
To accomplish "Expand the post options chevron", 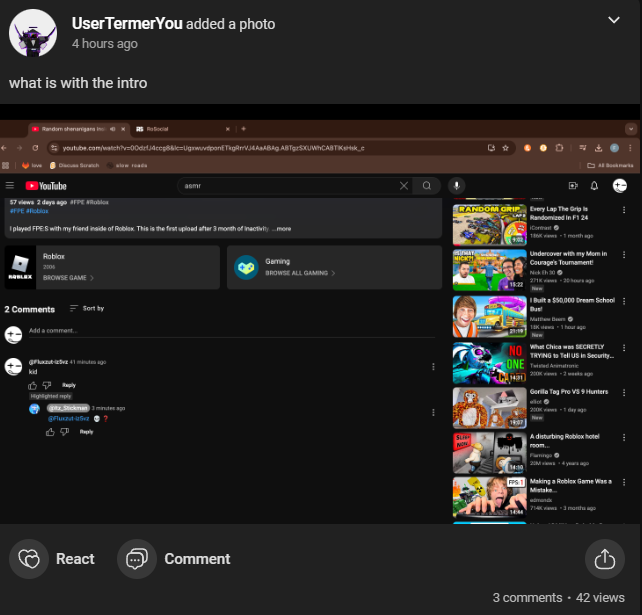I will click(x=613, y=20).
